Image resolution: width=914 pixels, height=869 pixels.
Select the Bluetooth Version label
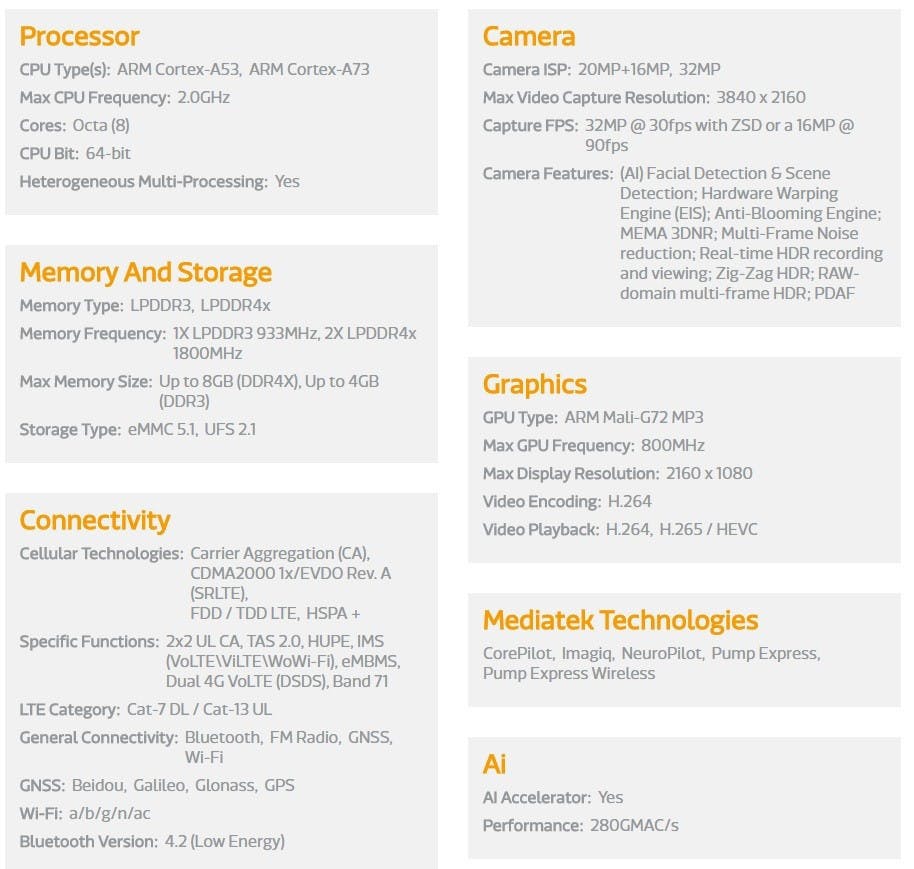[x=89, y=842]
